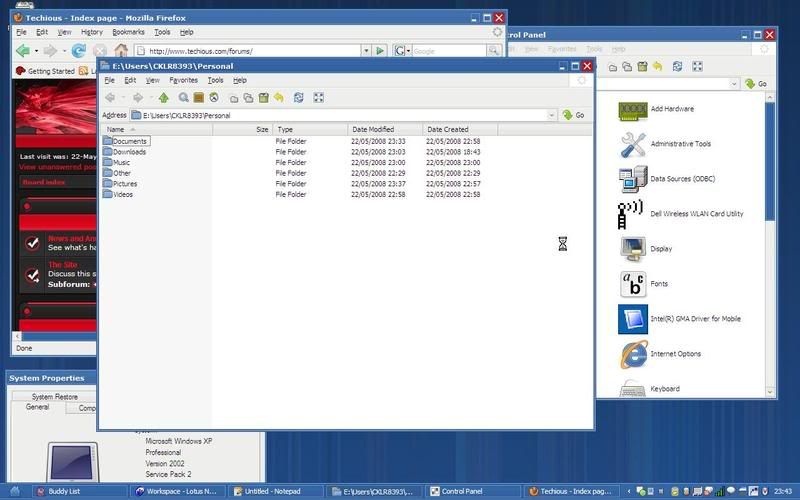This screenshot has height=500, width=800.
Task: Select the Downloads folder
Action: click(x=124, y=152)
